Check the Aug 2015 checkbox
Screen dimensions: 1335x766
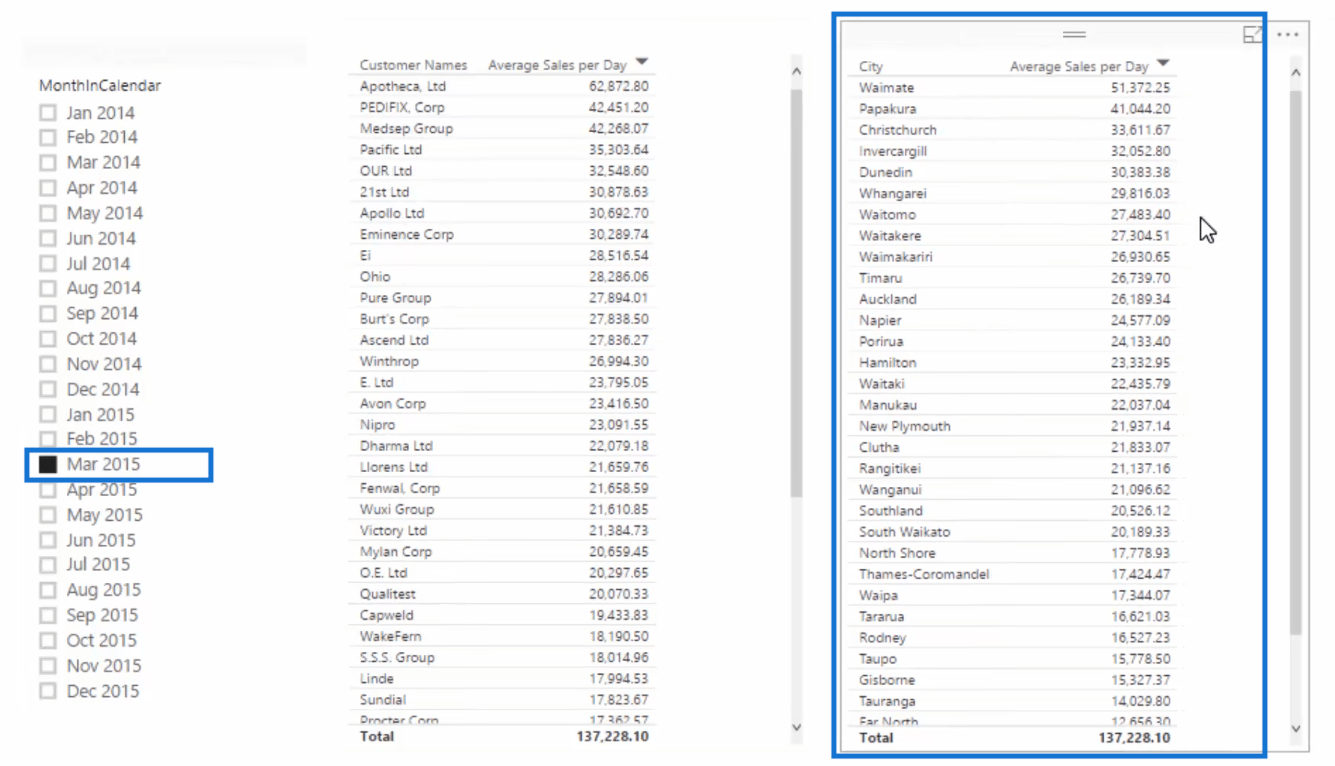click(48, 590)
